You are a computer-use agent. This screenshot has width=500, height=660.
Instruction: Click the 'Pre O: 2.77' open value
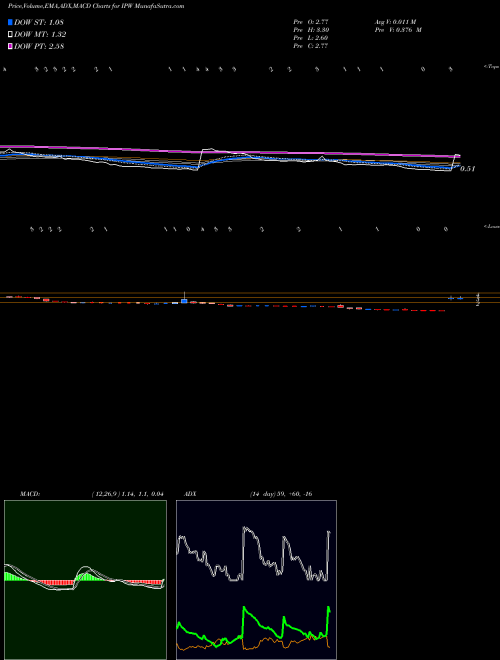click(311, 21)
